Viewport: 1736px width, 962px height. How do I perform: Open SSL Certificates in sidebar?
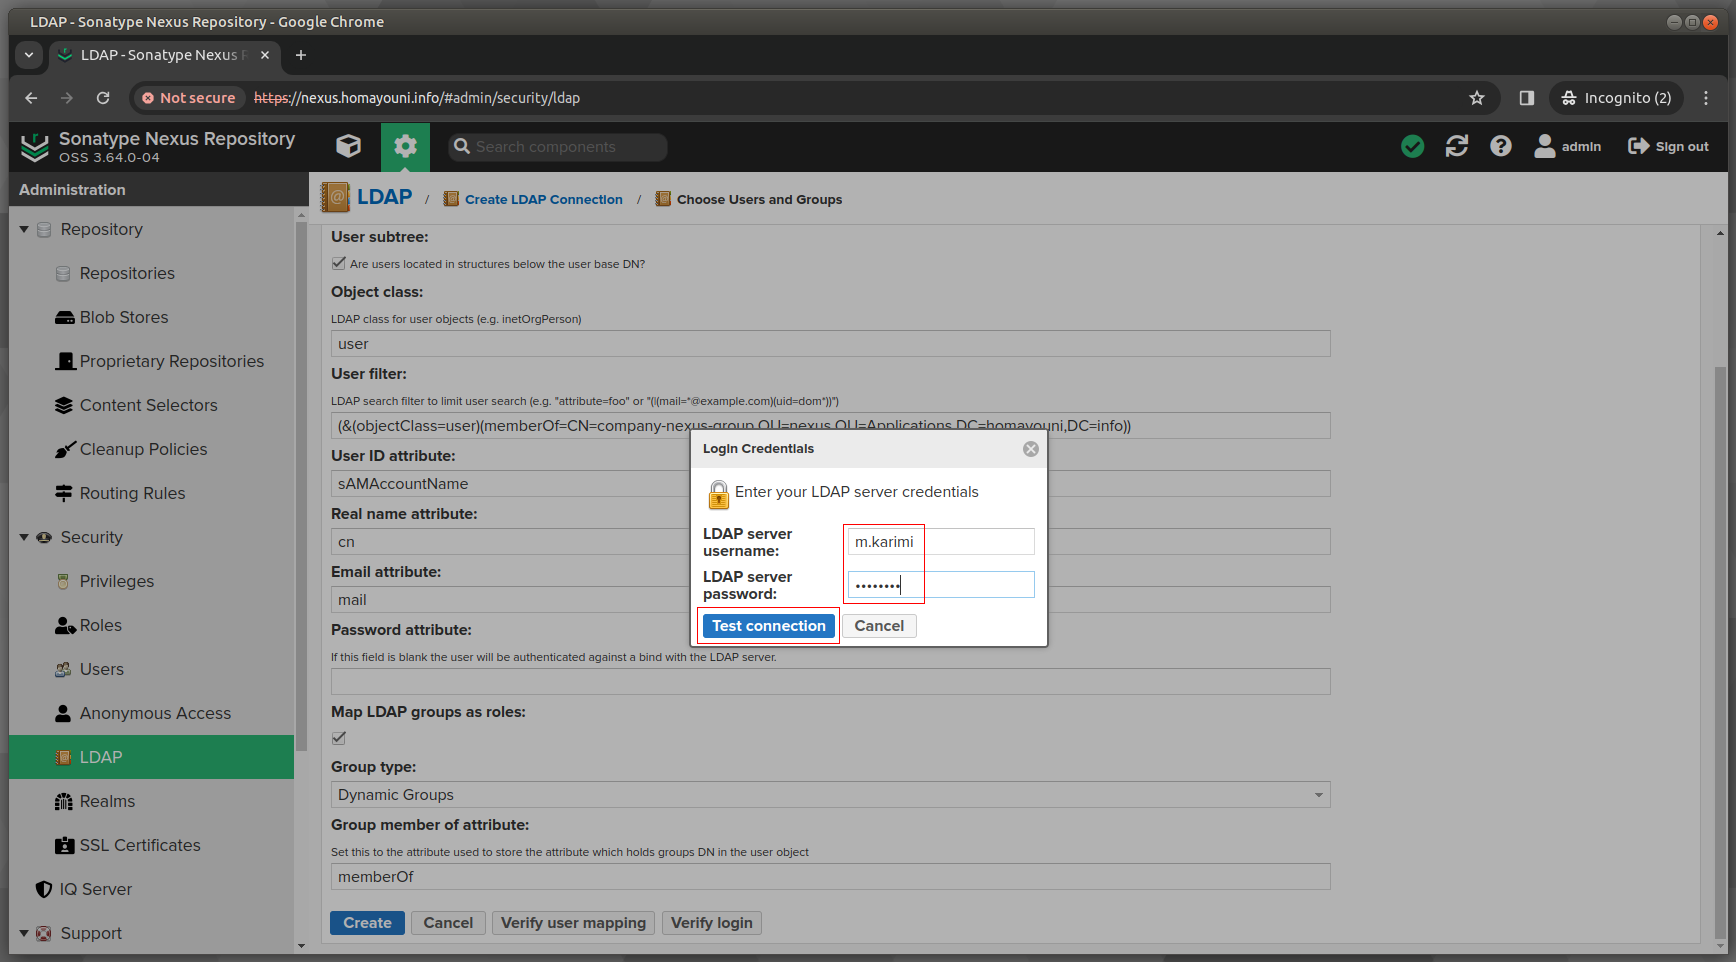140,845
